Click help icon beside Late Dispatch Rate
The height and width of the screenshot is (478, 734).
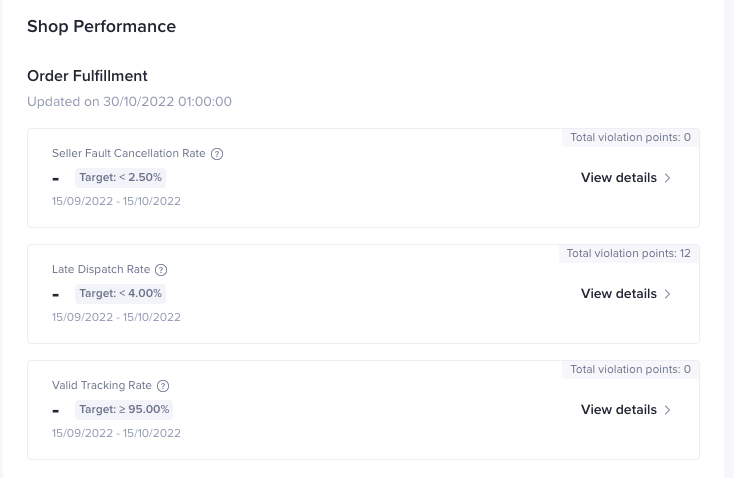point(161,270)
